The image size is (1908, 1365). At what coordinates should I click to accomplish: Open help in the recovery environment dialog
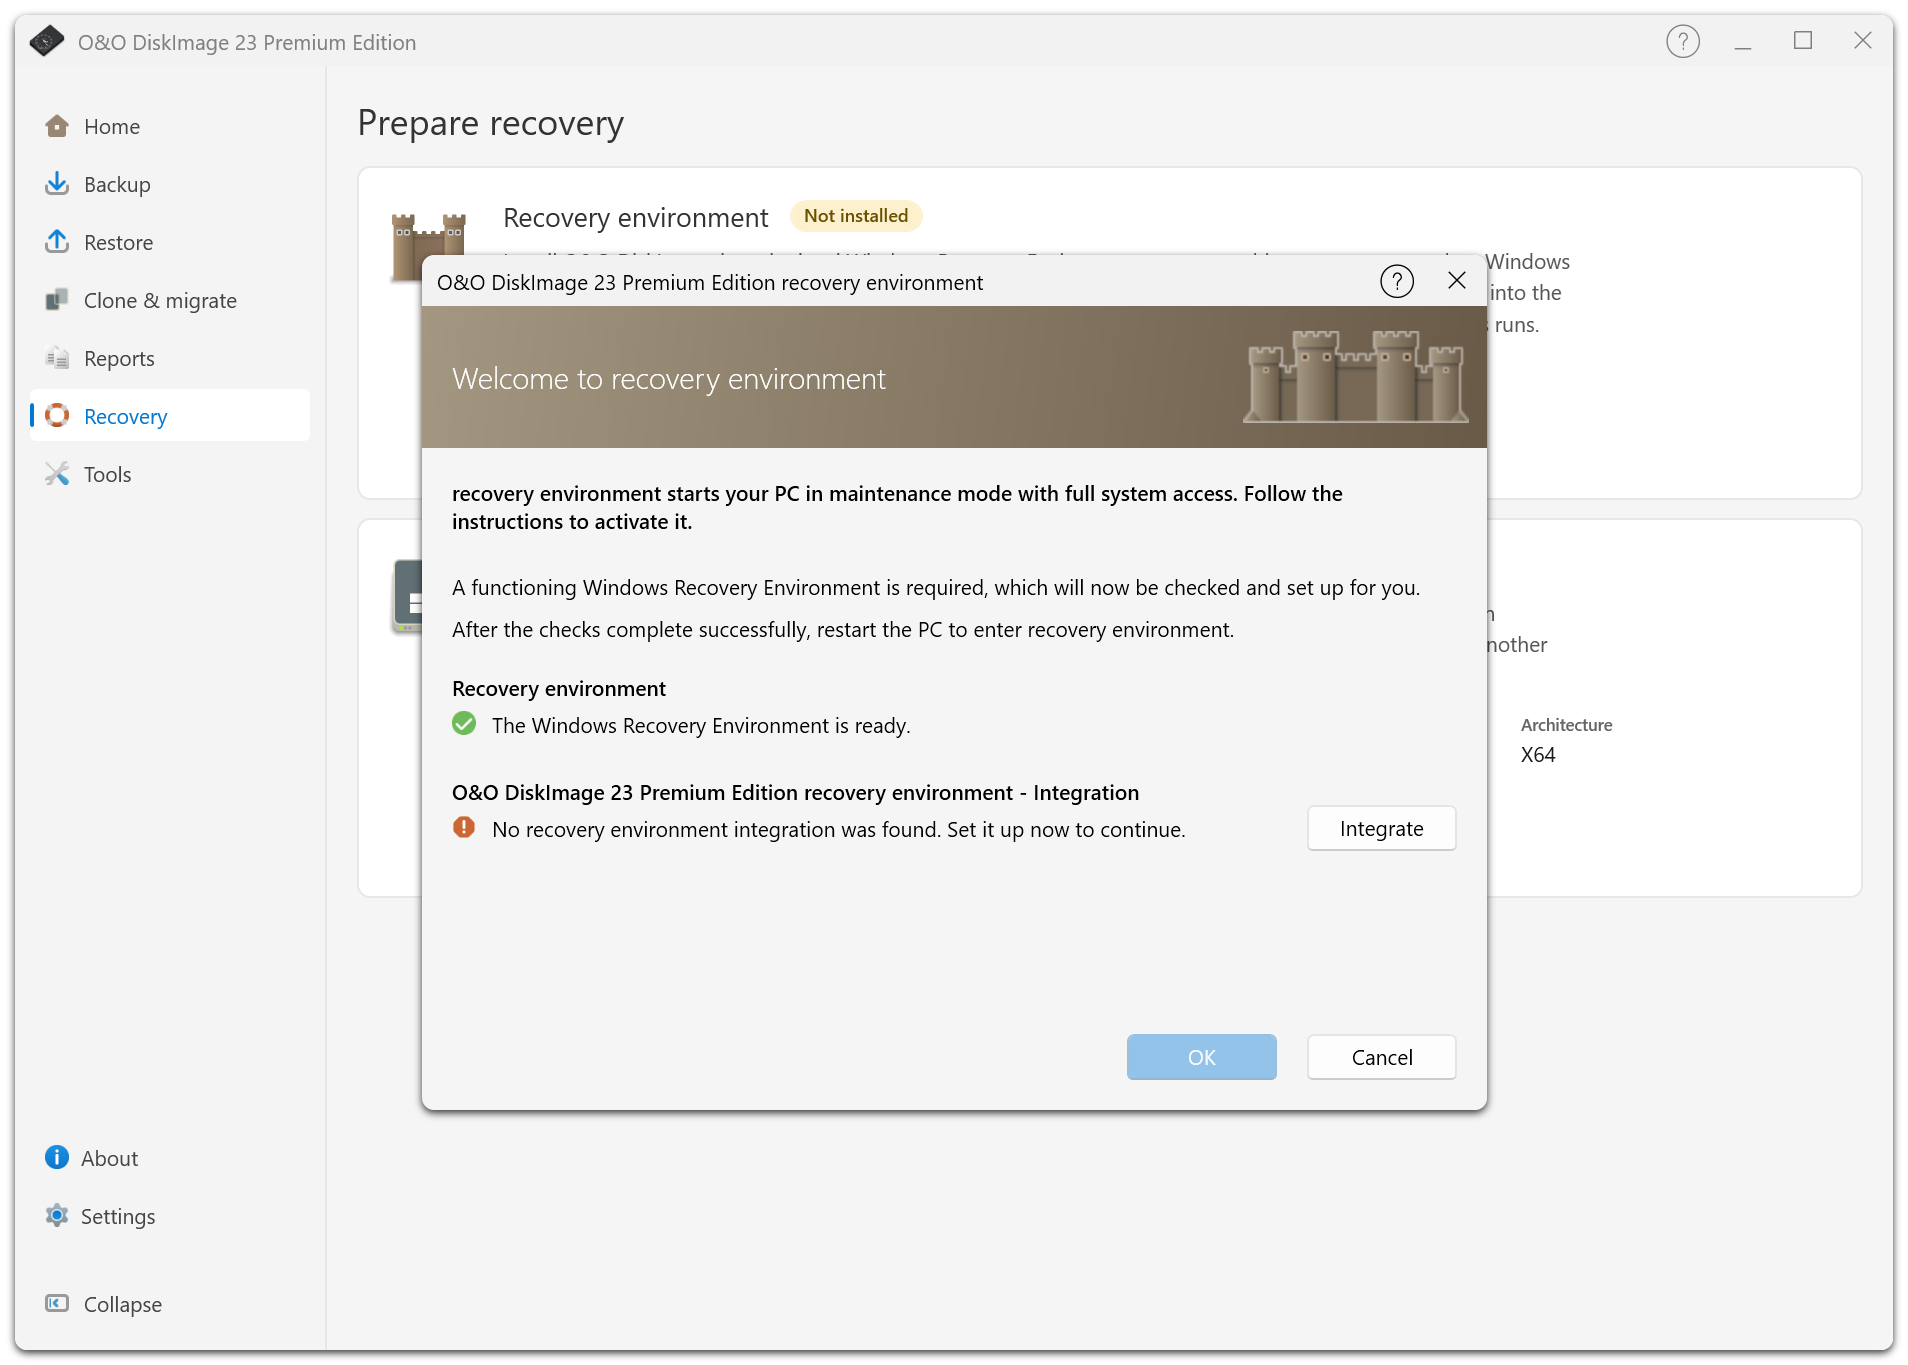tap(1397, 282)
